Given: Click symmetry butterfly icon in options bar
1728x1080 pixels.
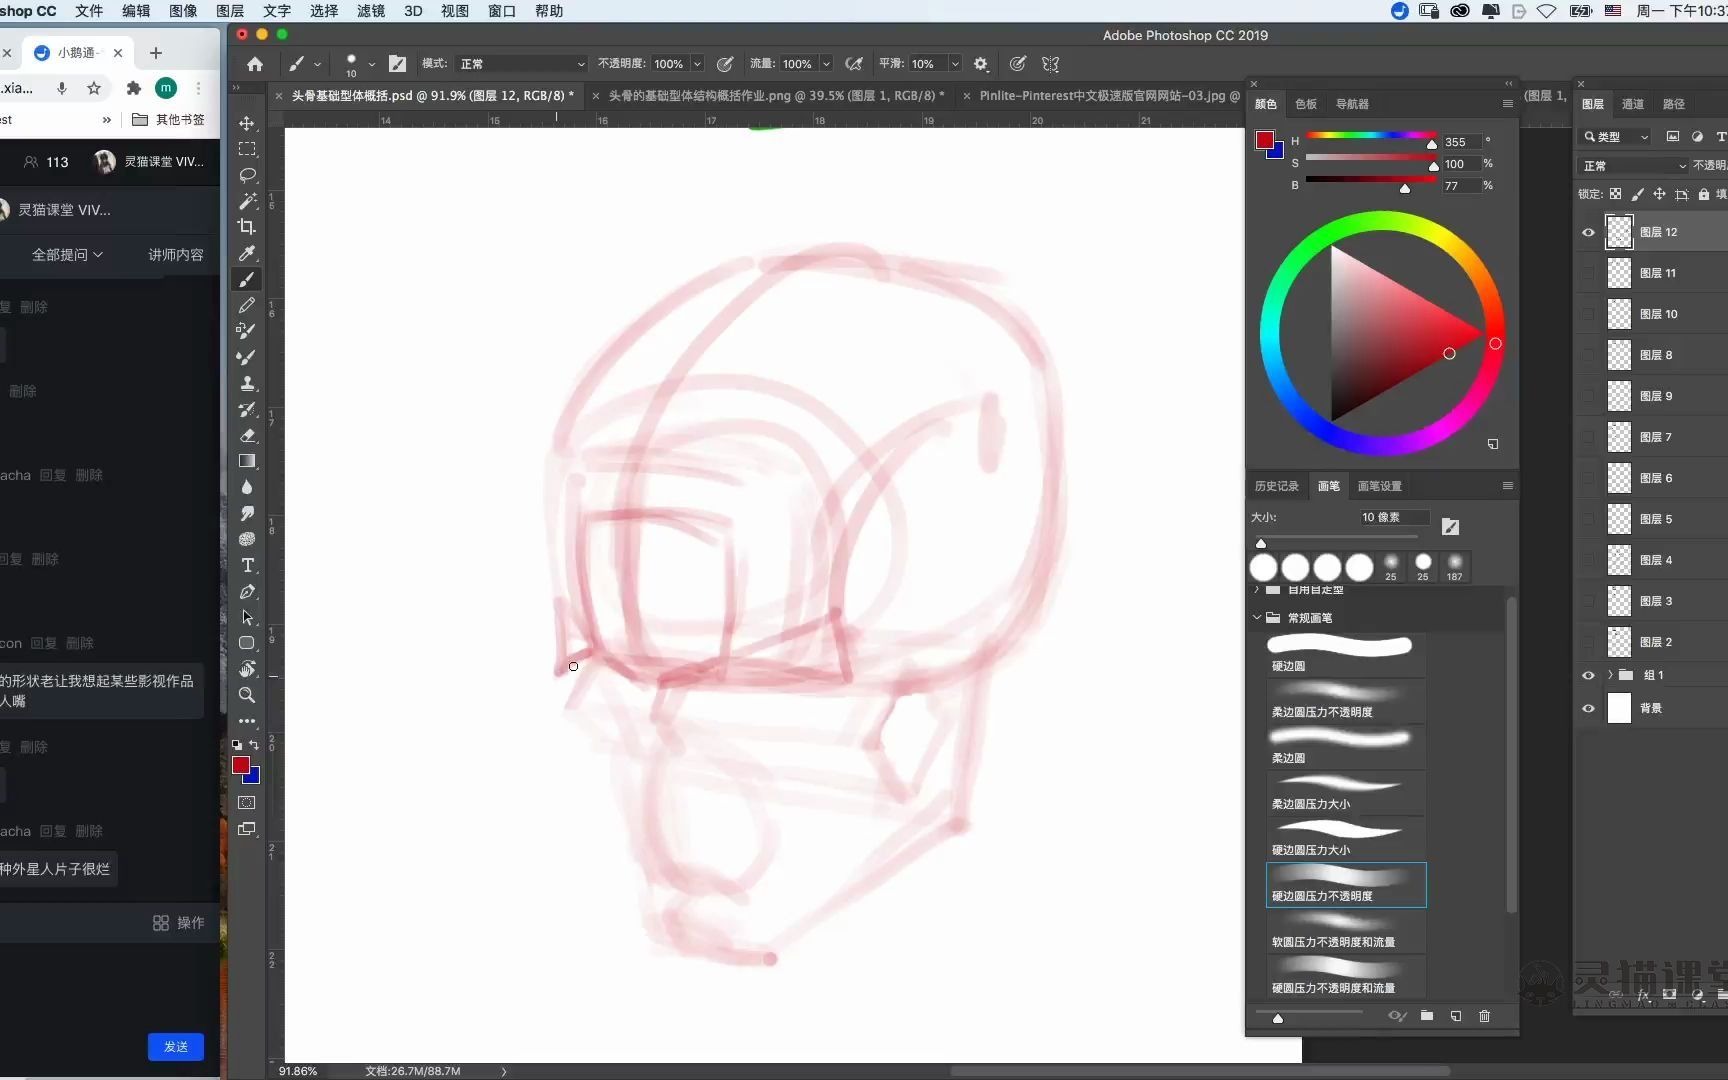Looking at the screenshot, I should click(1050, 64).
